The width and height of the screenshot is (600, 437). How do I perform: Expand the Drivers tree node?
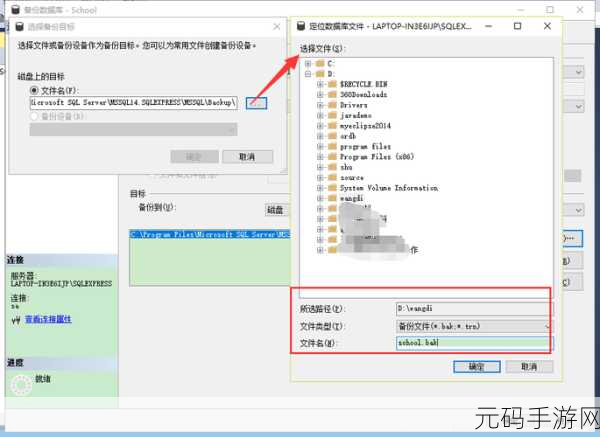point(320,105)
